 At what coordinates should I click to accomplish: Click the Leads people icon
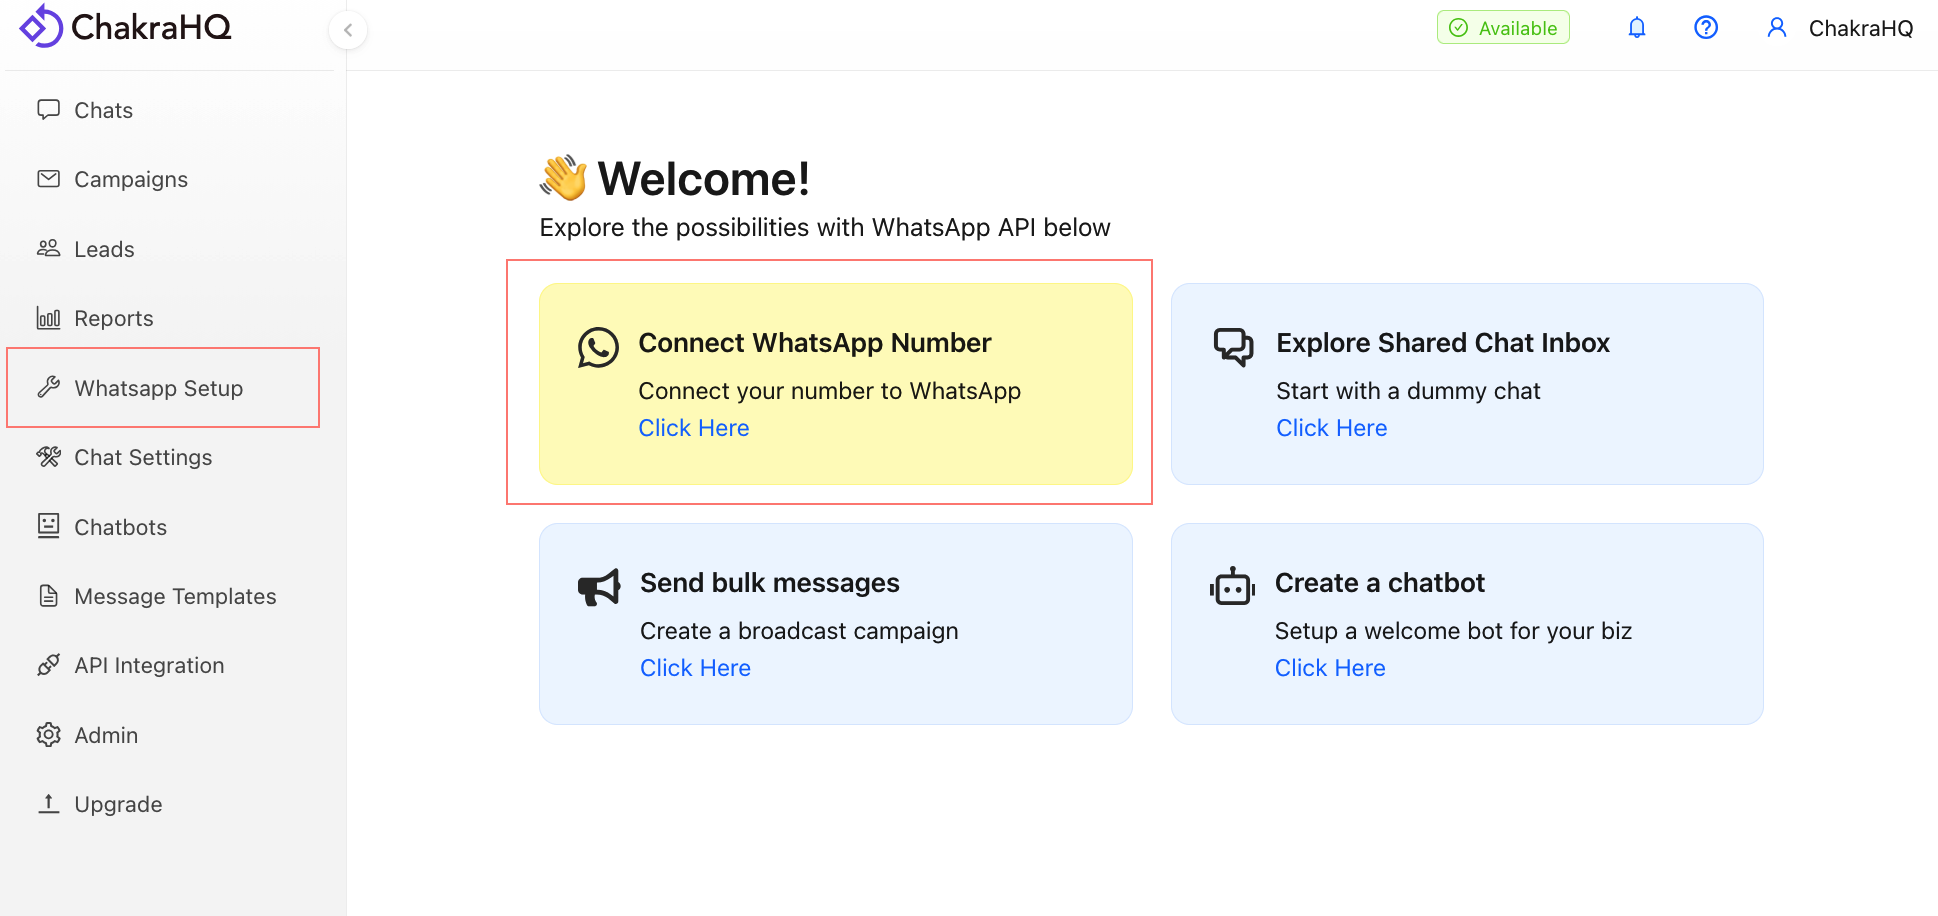(x=48, y=248)
